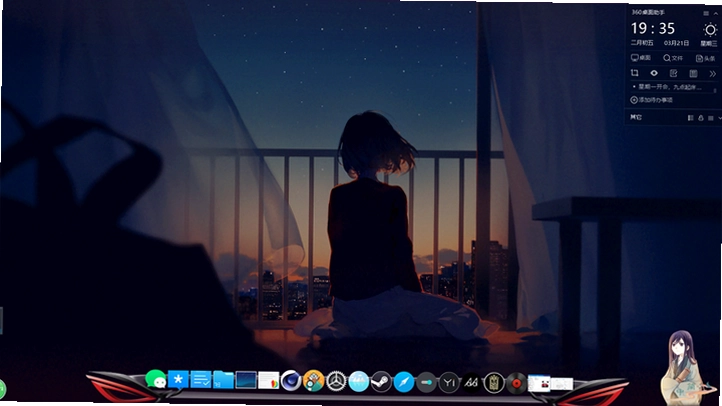Open the YI app icon in dock
The image size is (722, 406).
coord(449,383)
